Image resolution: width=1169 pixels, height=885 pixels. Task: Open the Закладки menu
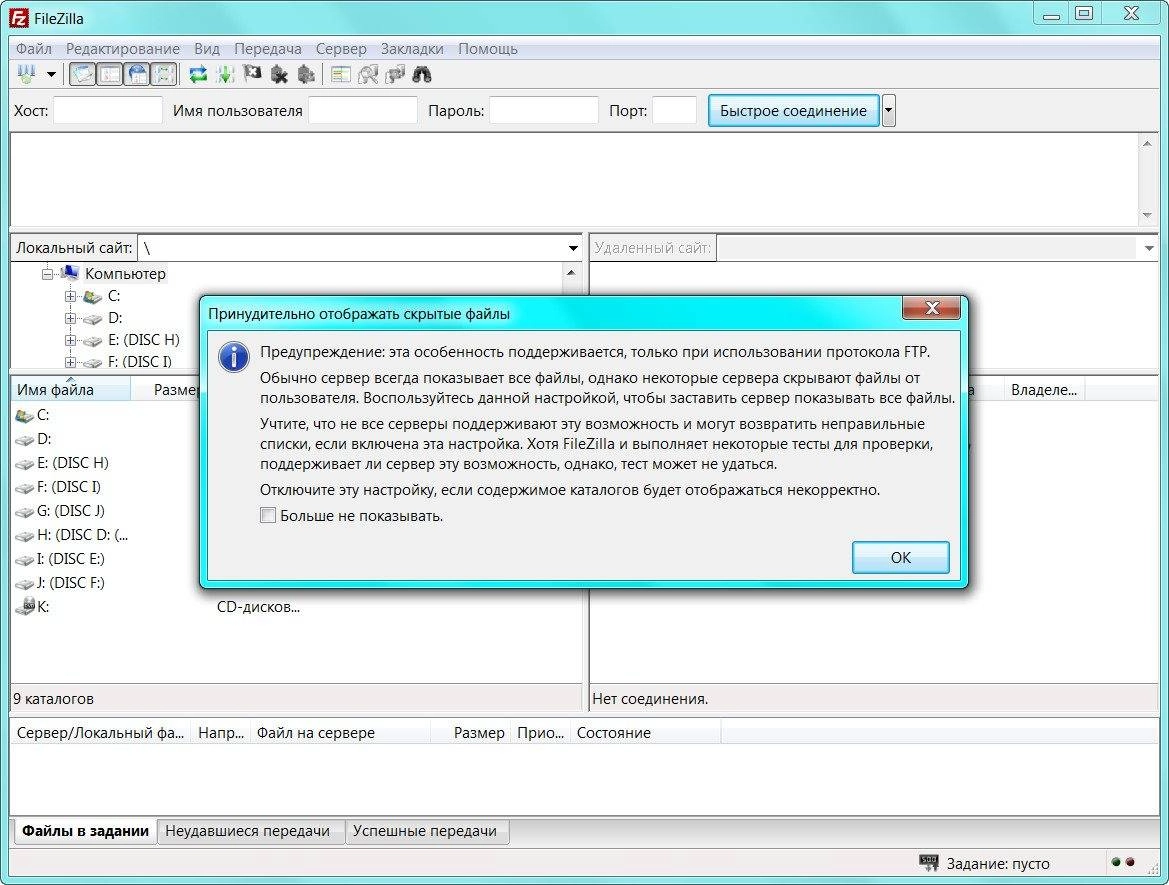[x=412, y=48]
